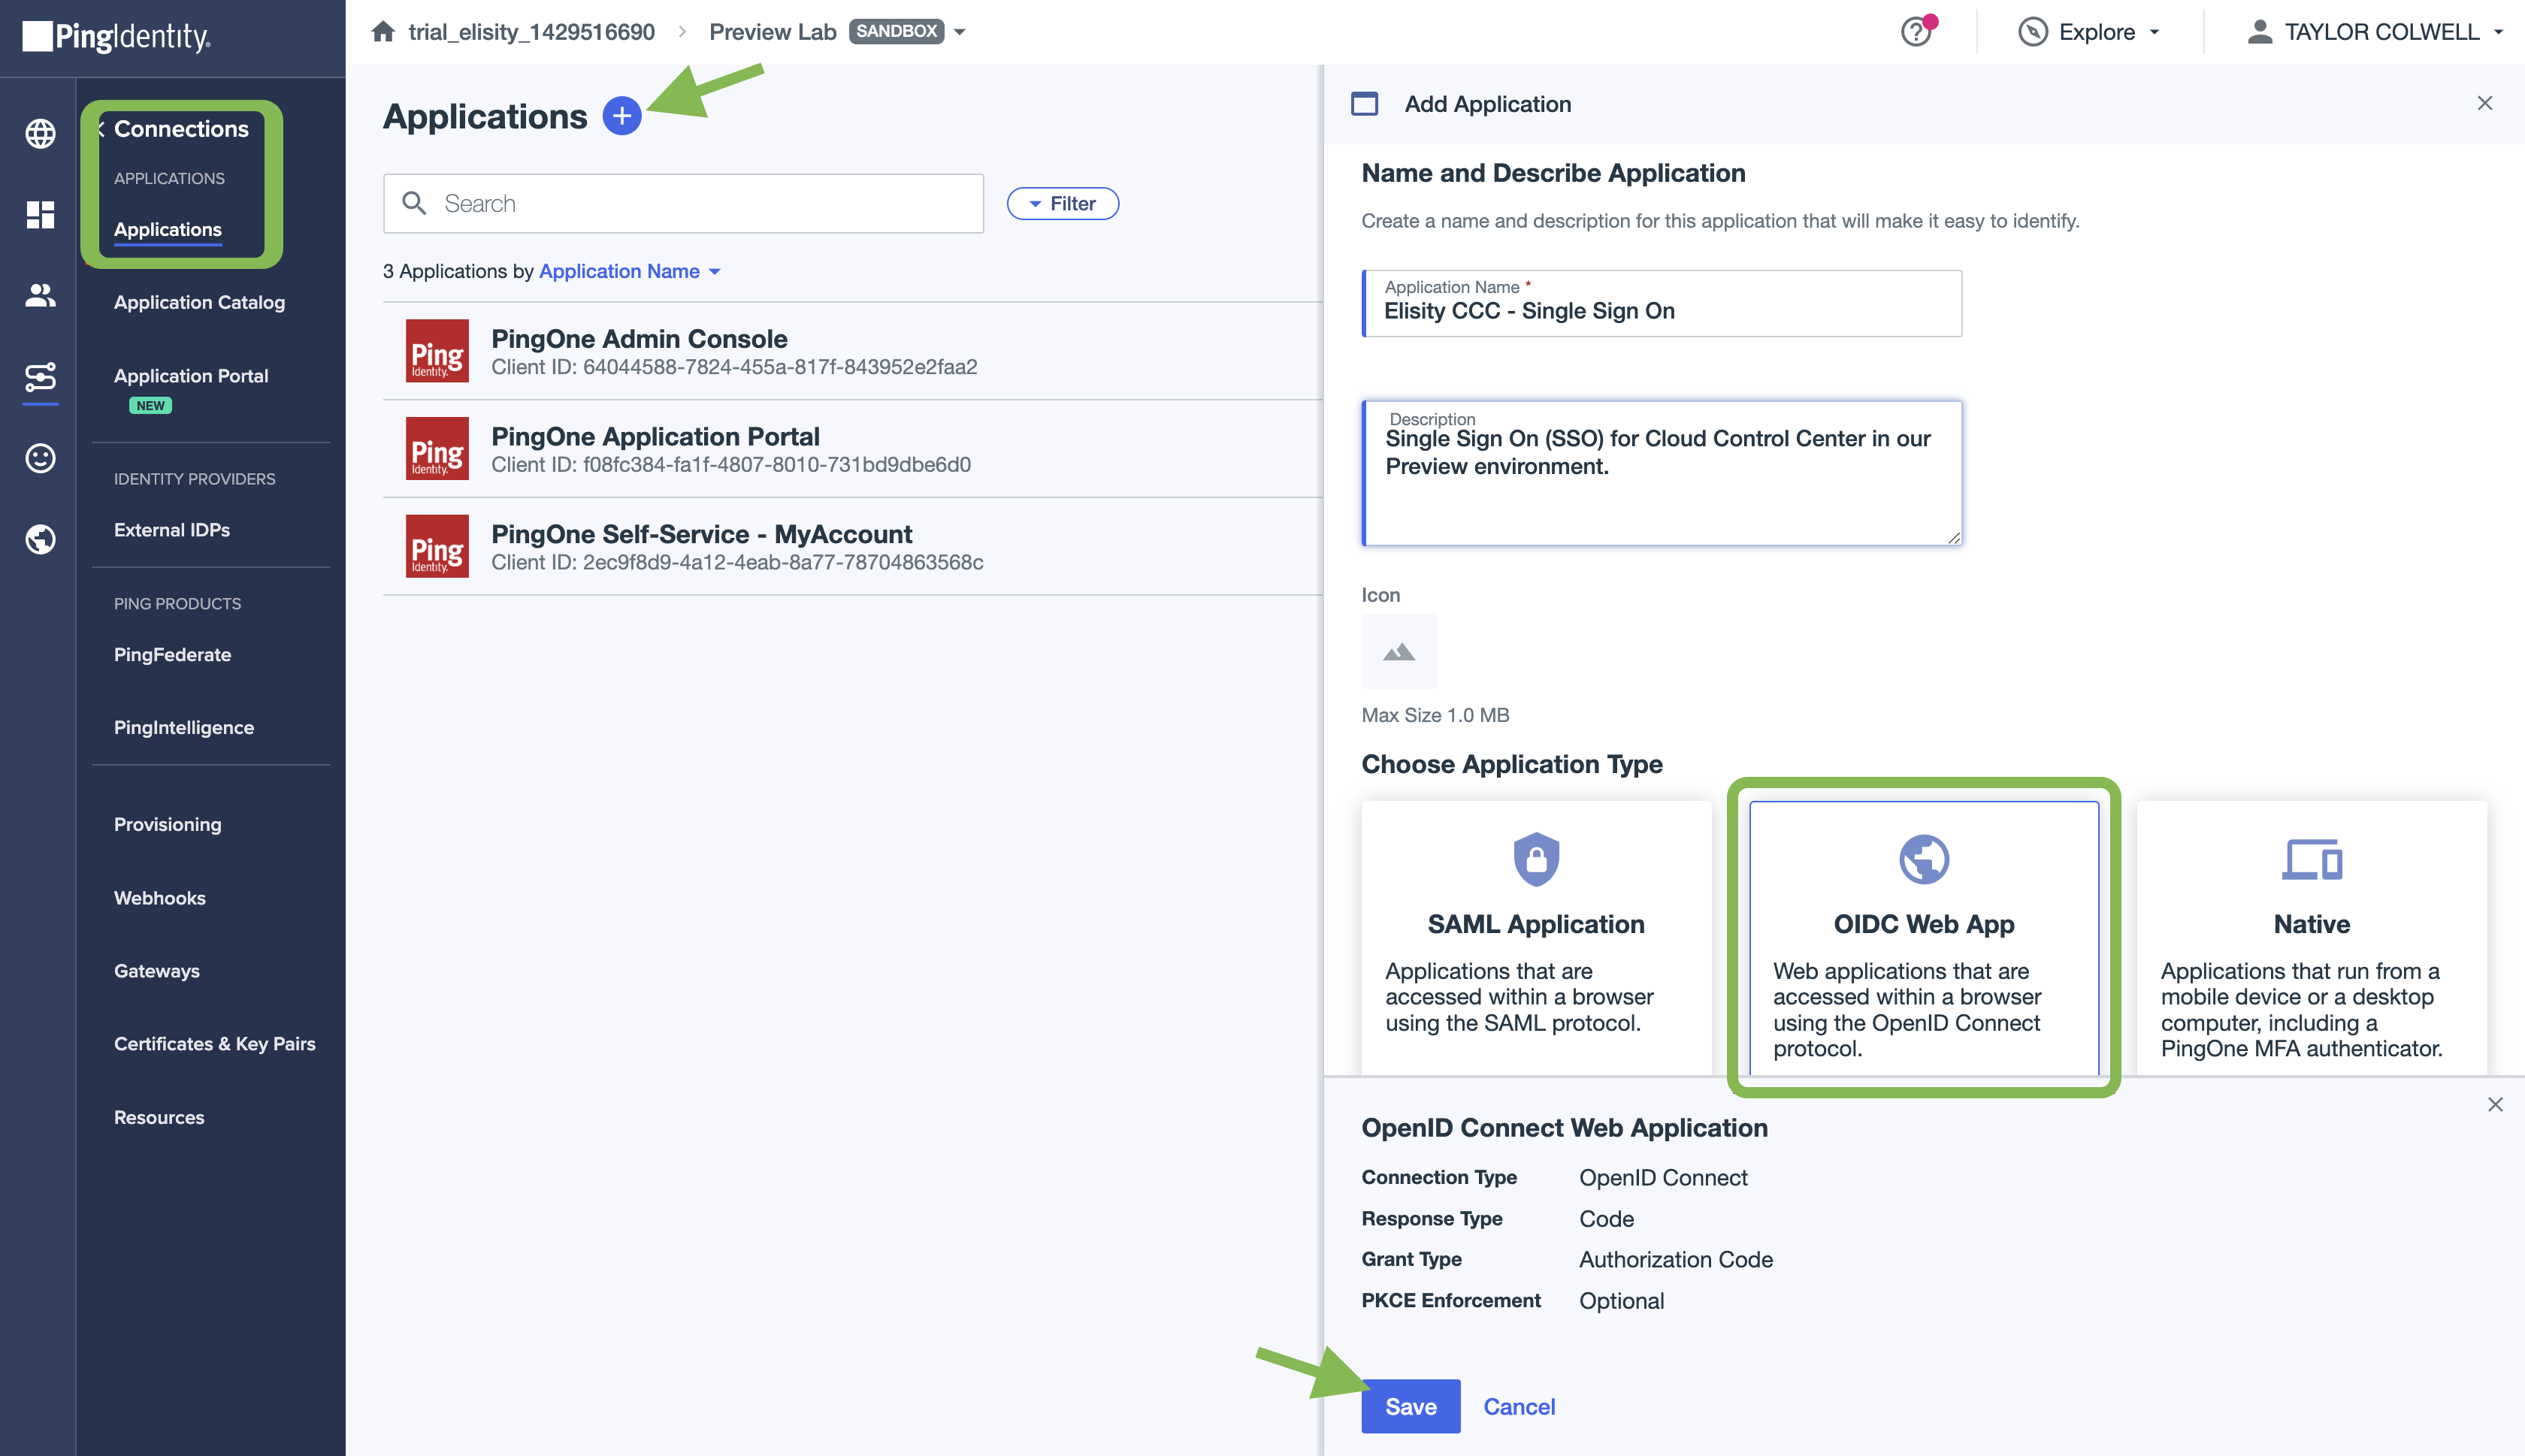Click the help question mark icon
The image size is (2525, 1456).
1915,32
